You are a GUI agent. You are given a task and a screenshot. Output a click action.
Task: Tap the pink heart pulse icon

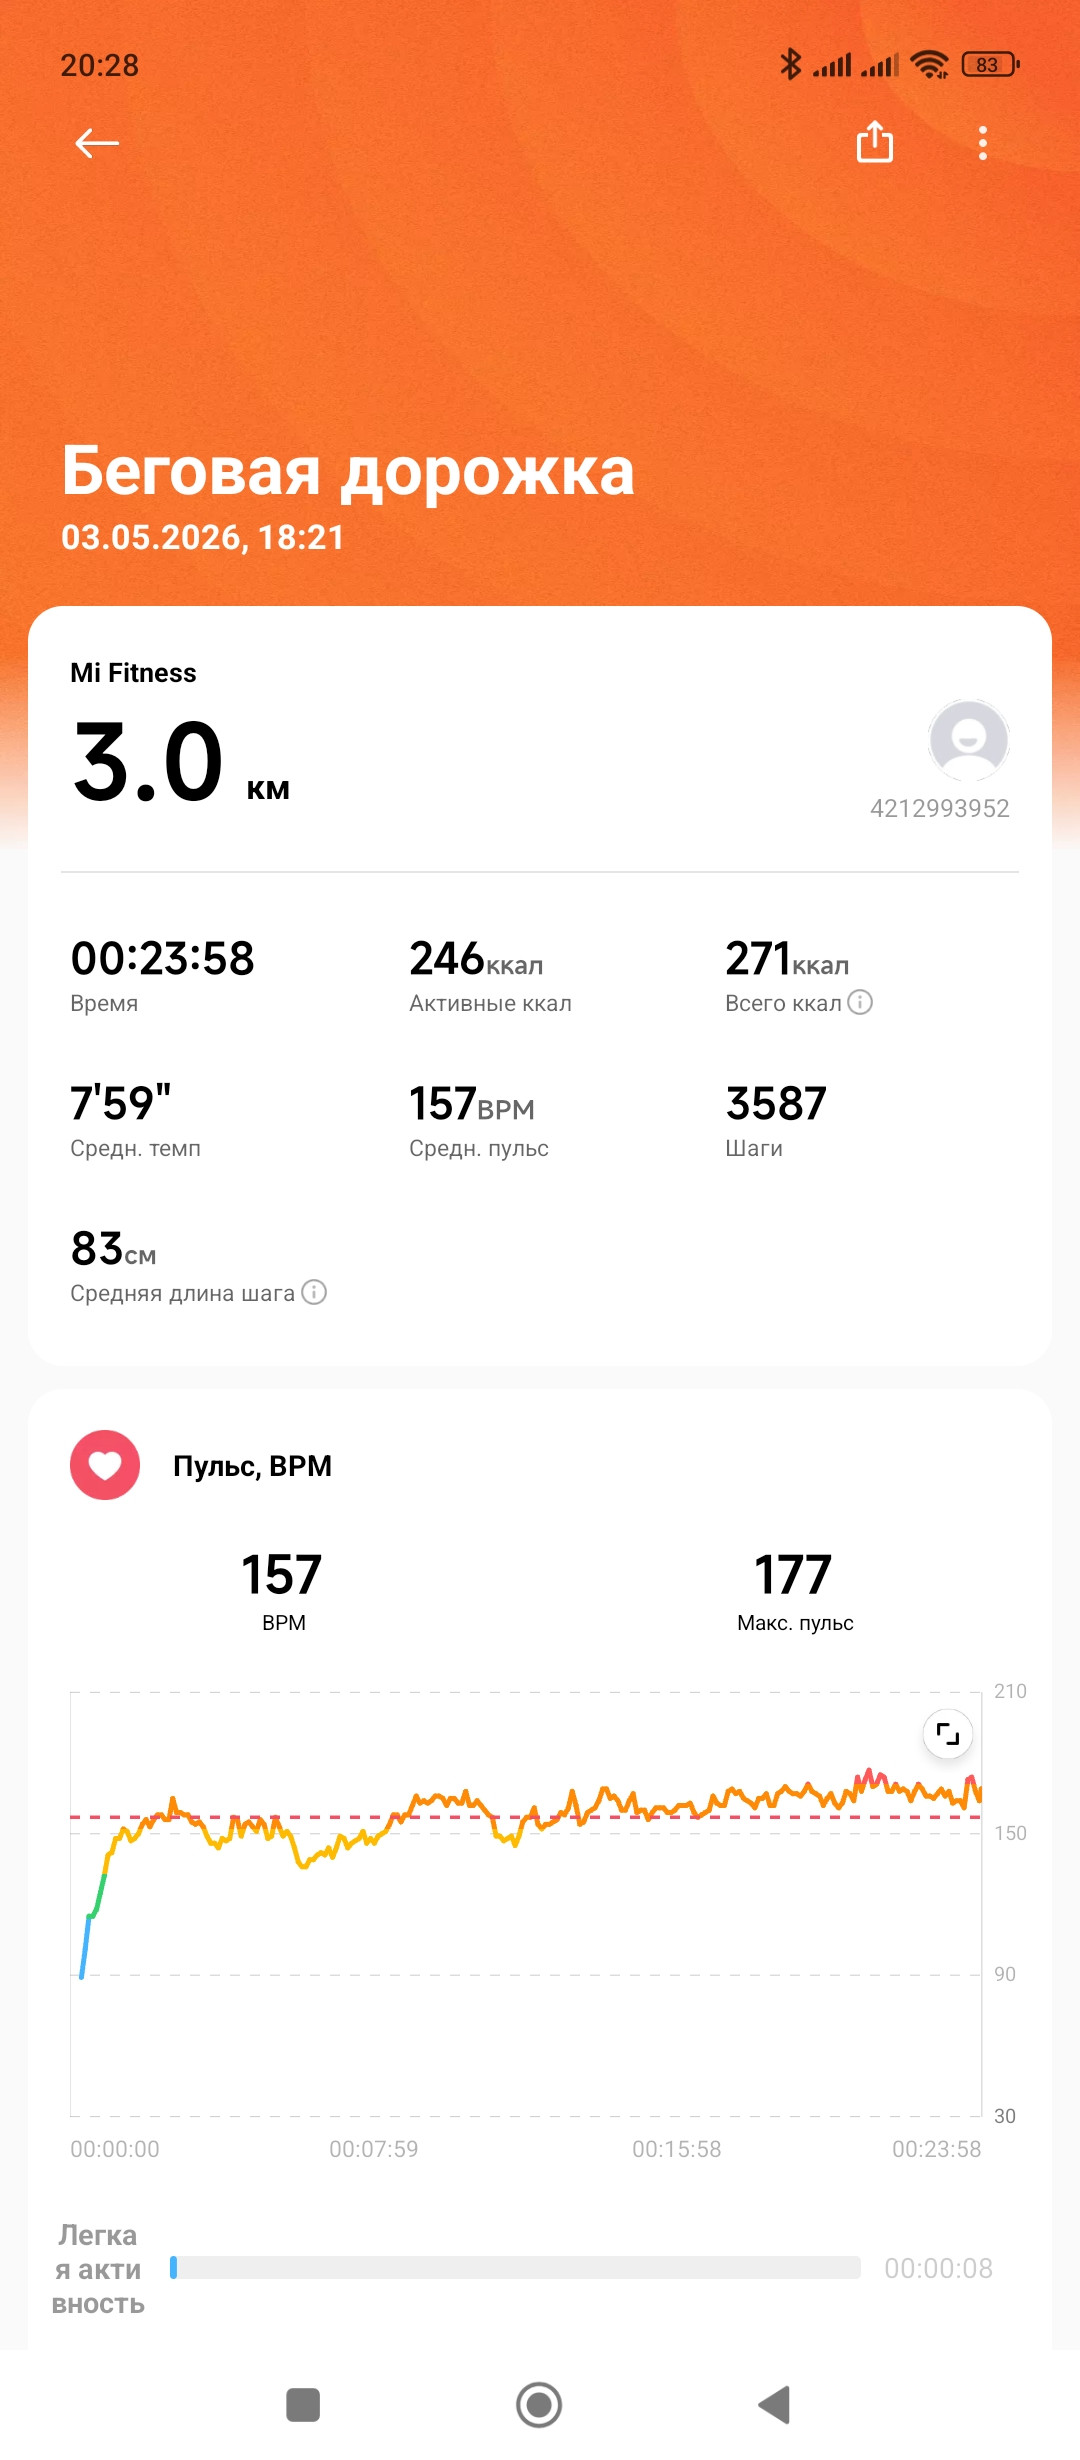105,1465
